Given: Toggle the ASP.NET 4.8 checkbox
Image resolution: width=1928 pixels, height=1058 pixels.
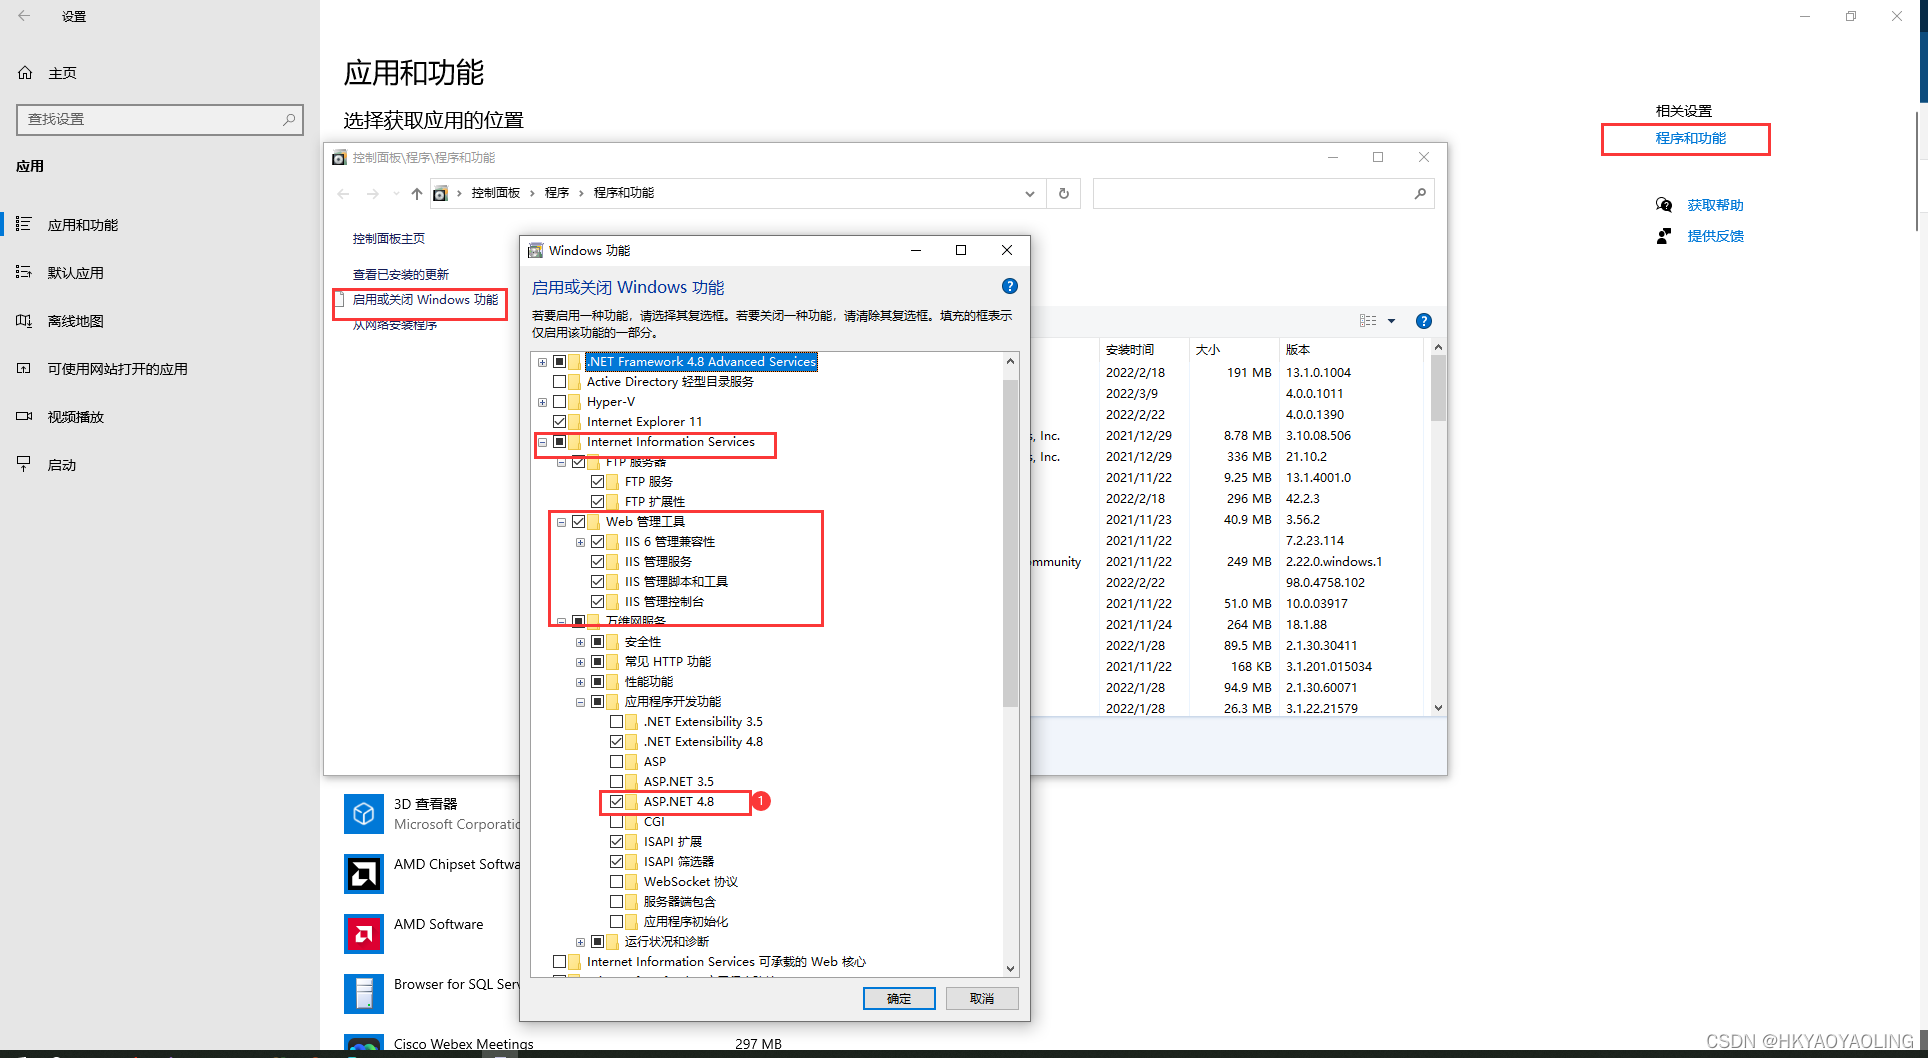Looking at the screenshot, I should coord(617,801).
